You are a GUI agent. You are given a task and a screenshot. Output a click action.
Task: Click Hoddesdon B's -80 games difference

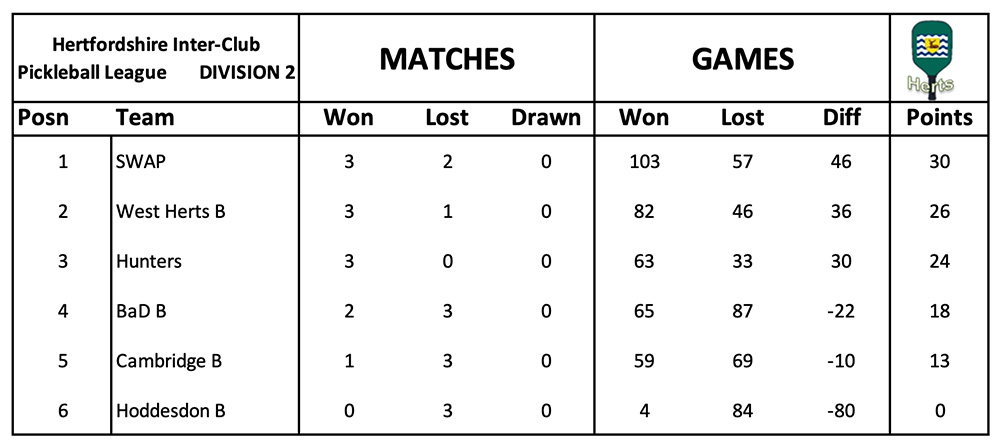click(x=841, y=411)
